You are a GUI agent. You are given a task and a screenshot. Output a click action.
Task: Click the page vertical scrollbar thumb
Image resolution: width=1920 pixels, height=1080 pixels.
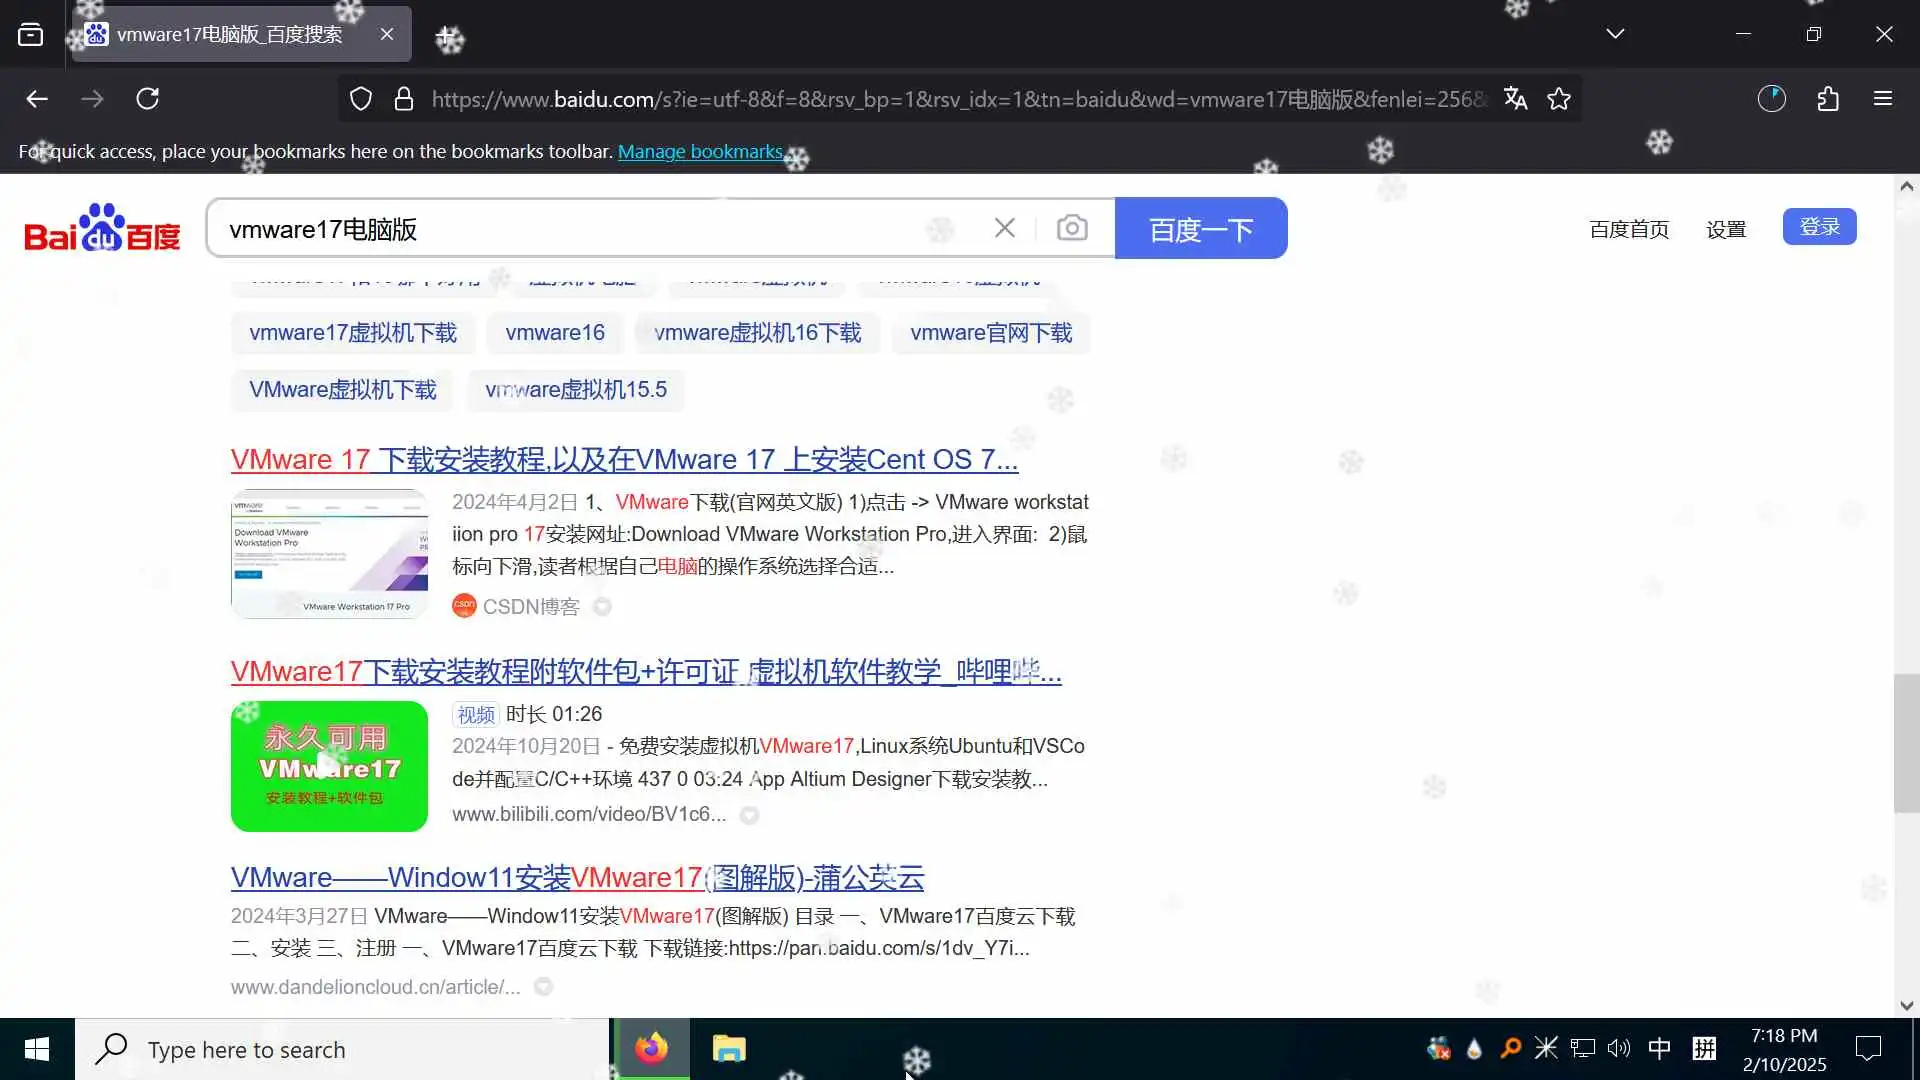[x=1906, y=743]
